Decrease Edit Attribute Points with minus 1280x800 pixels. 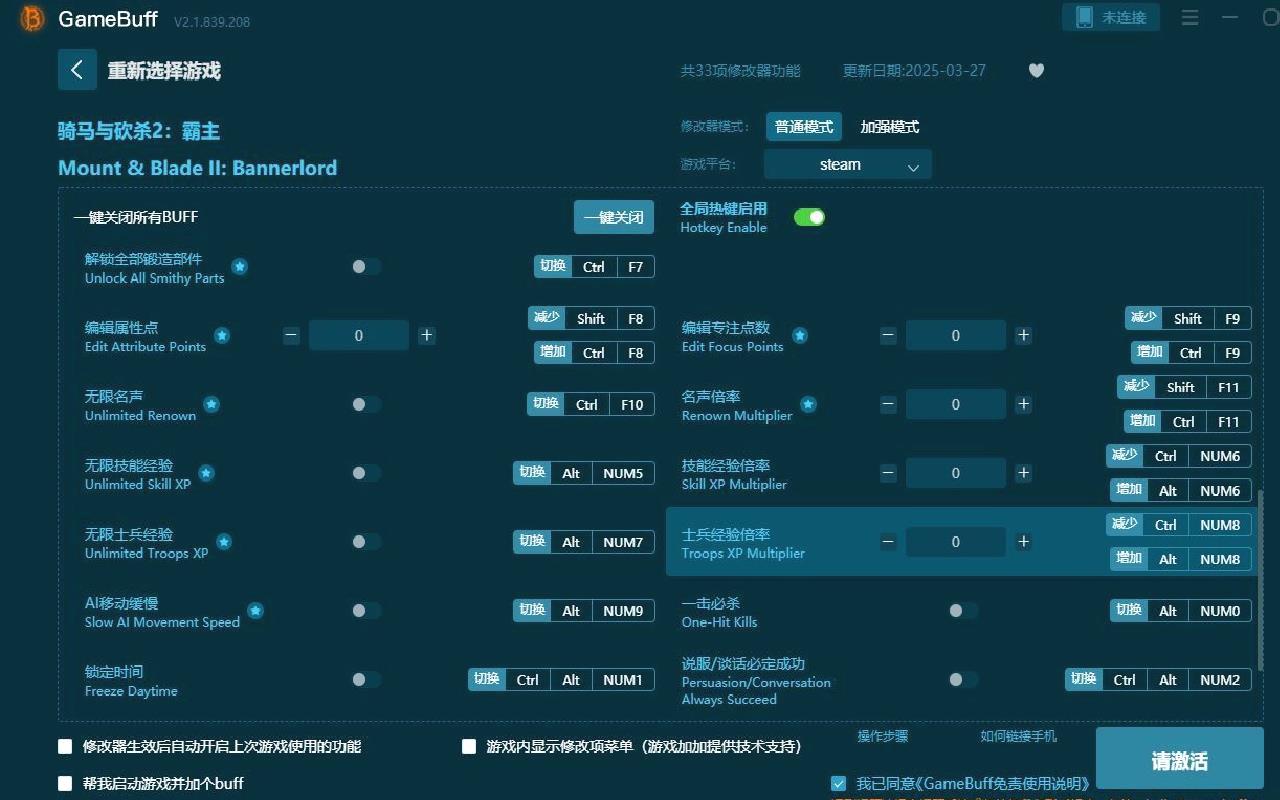coord(291,336)
